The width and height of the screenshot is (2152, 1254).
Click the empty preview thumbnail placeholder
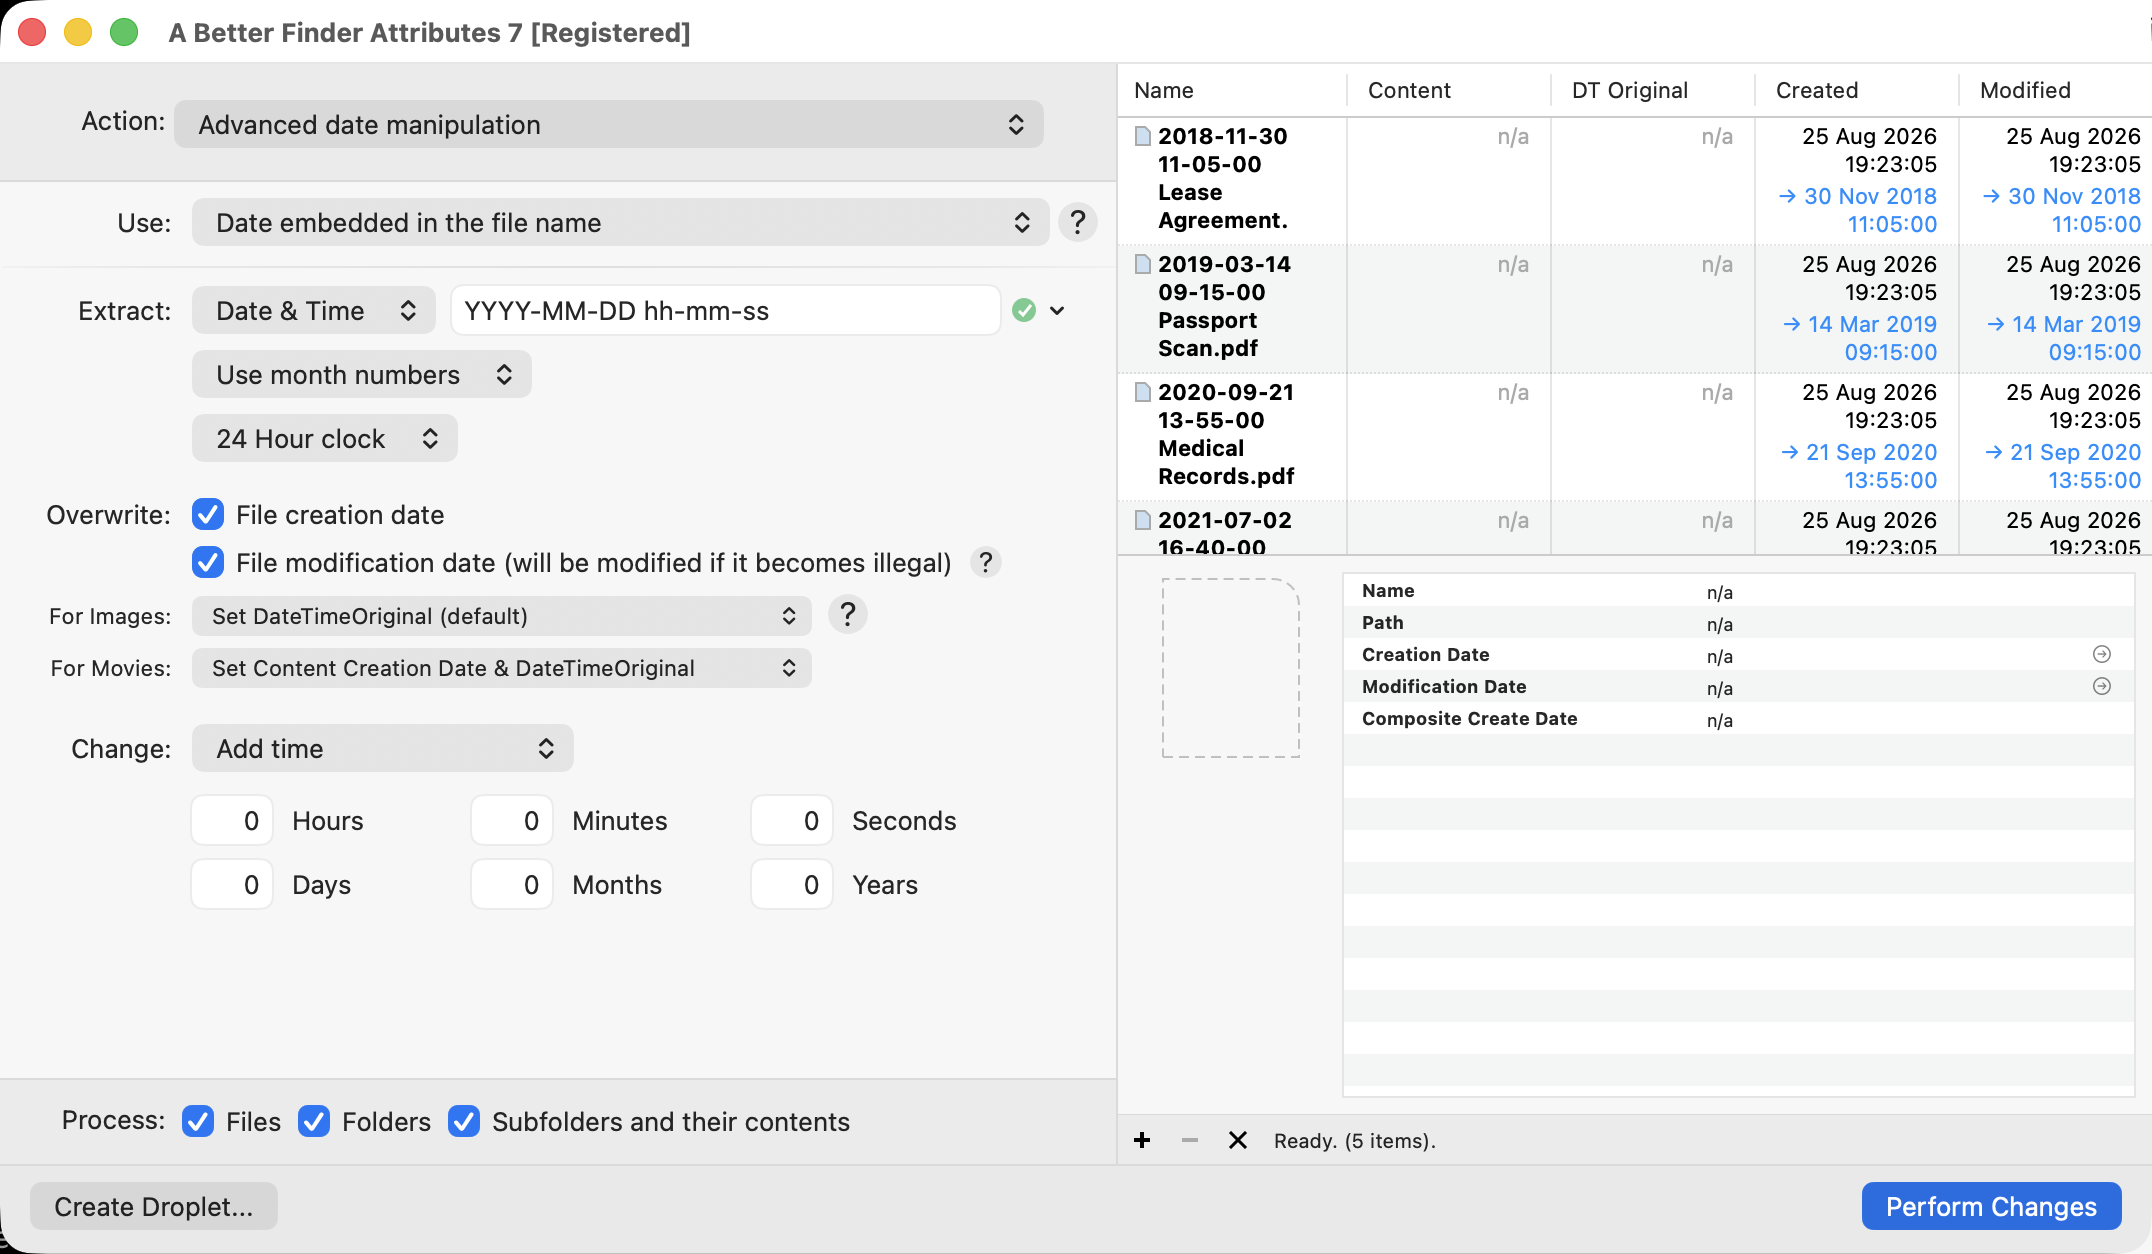pyautogui.click(x=1231, y=668)
